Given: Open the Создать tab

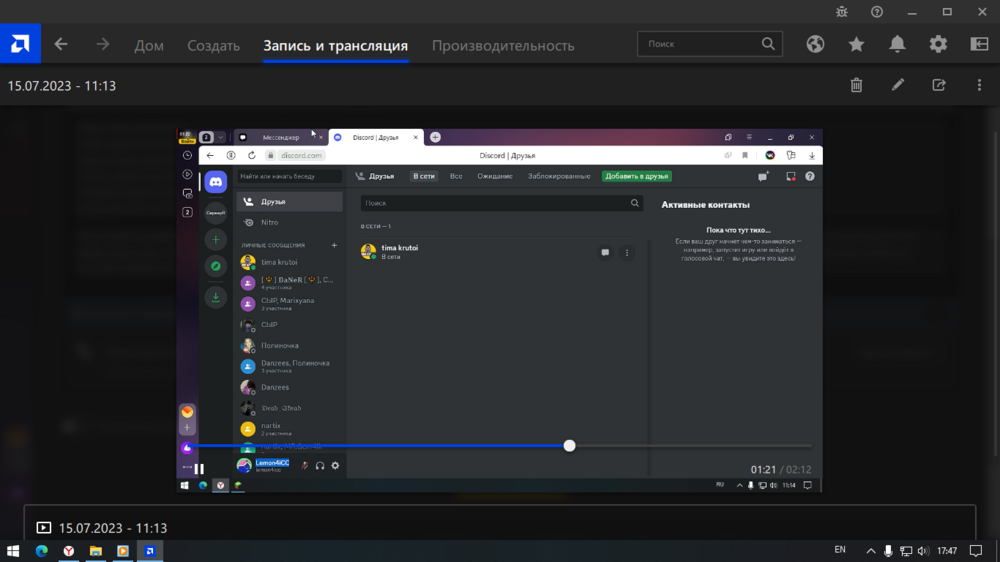Looking at the screenshot, I should [214, 45].
